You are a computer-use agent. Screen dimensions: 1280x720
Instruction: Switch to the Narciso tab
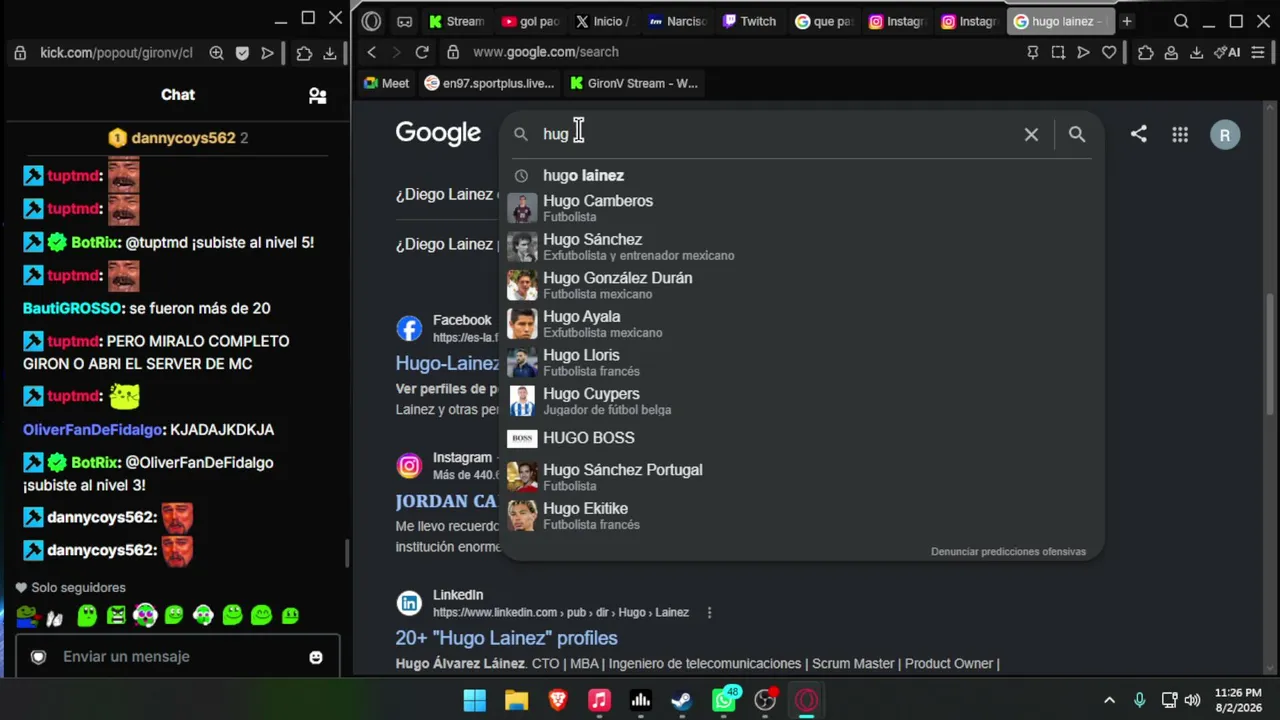click(x=677, y=21)
